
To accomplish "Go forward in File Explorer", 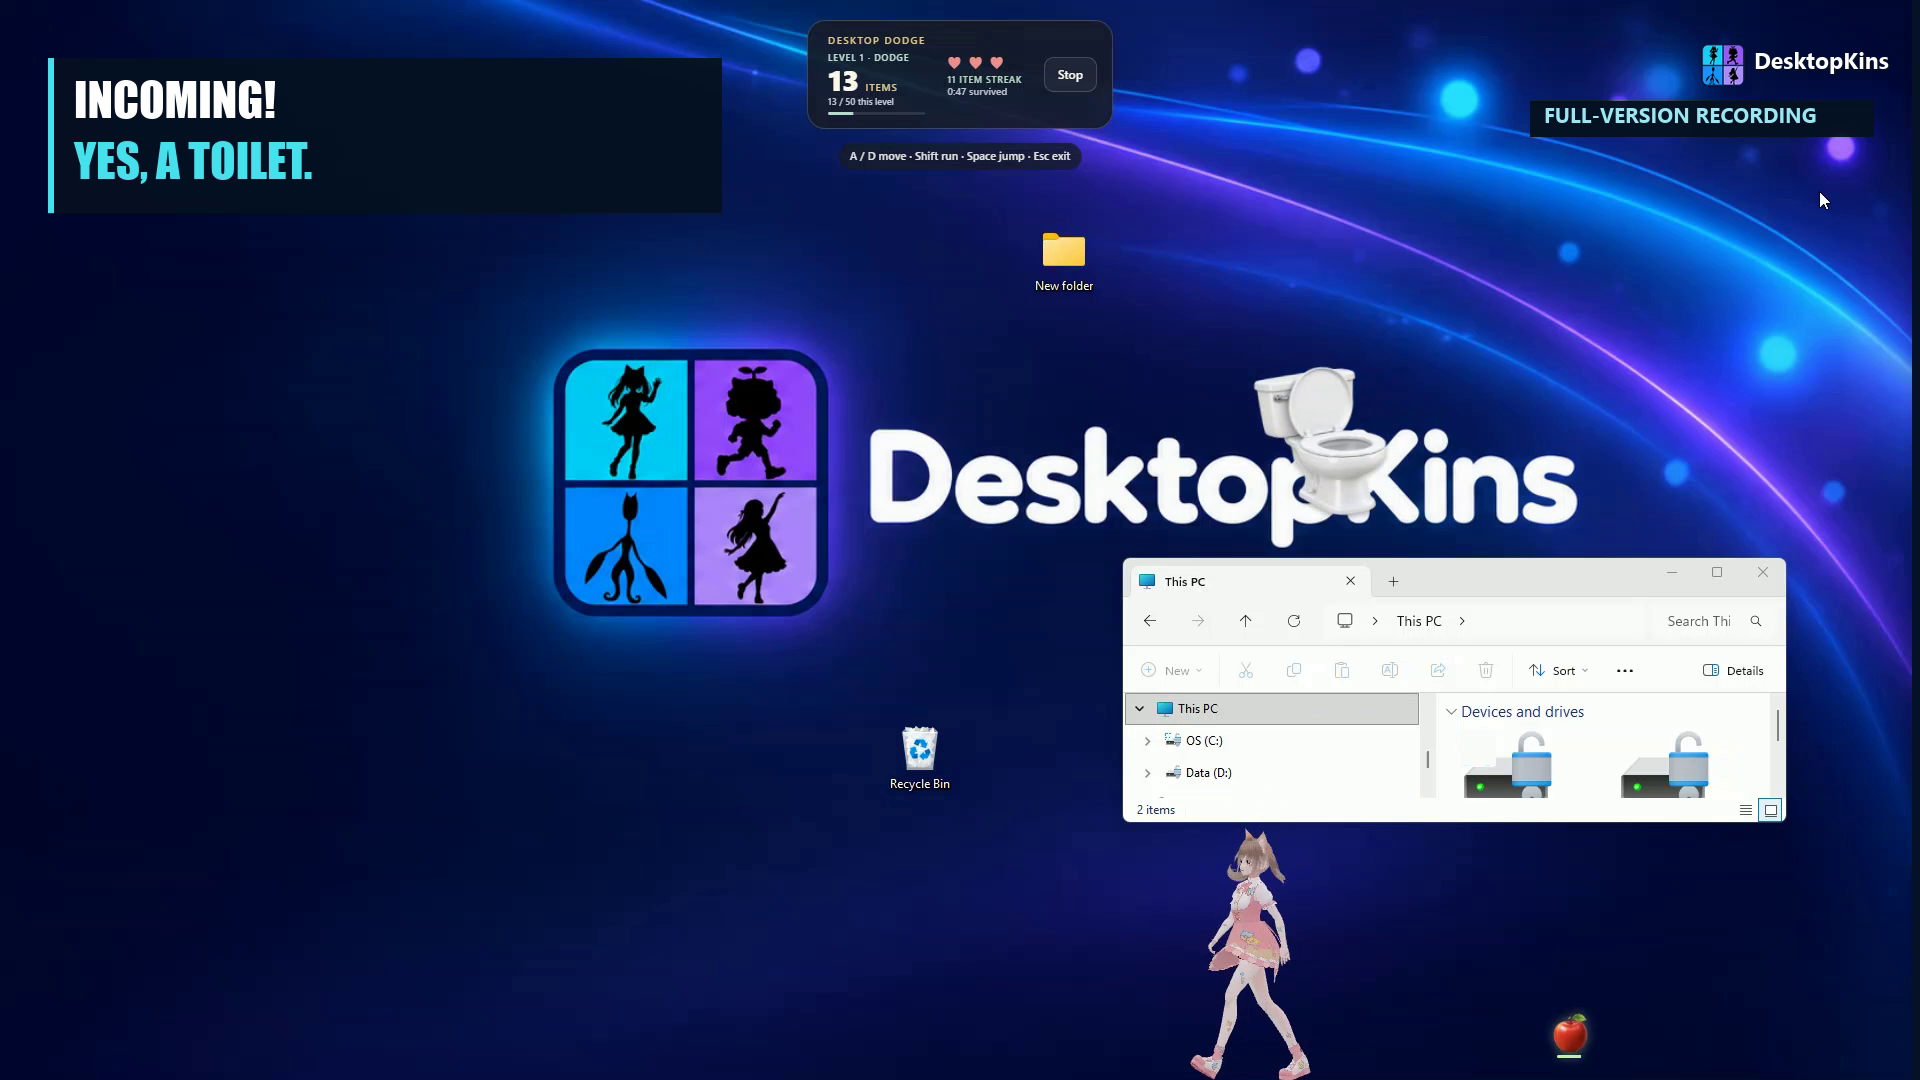I will pos(1198,621).
